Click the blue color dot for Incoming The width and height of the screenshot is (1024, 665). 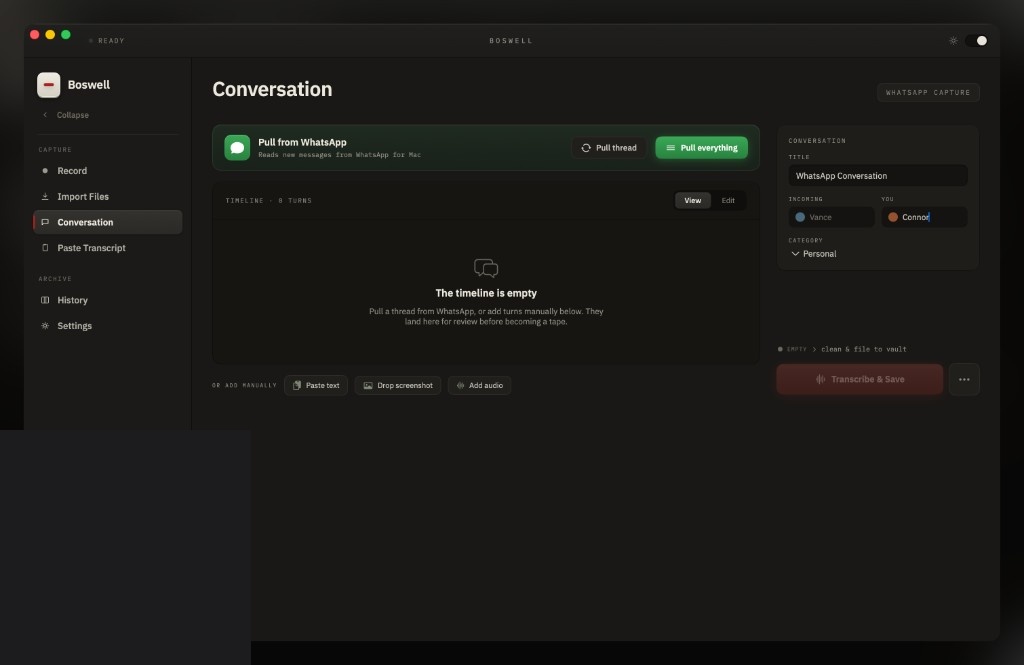point(800,217)
